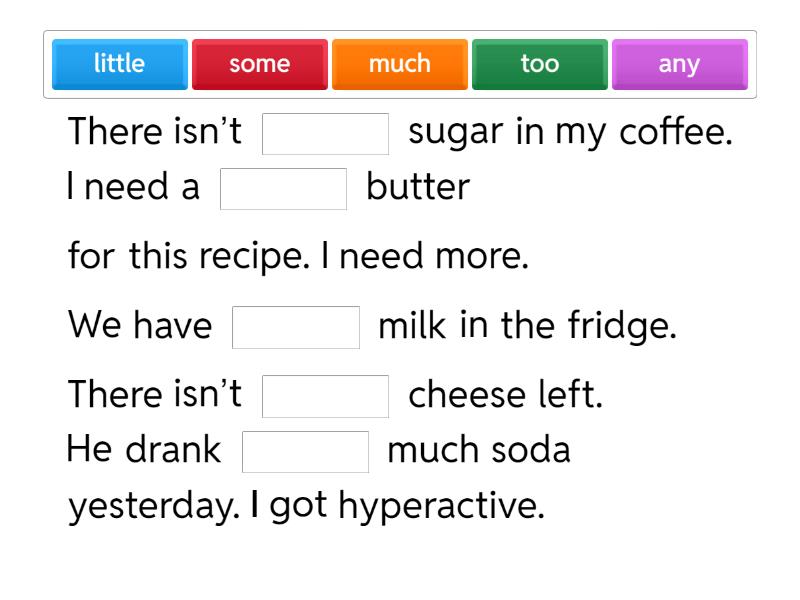Viewport: 800px width, 600px height.
Task: Pick the red 'some' word tile
Action: click(259, 64)
